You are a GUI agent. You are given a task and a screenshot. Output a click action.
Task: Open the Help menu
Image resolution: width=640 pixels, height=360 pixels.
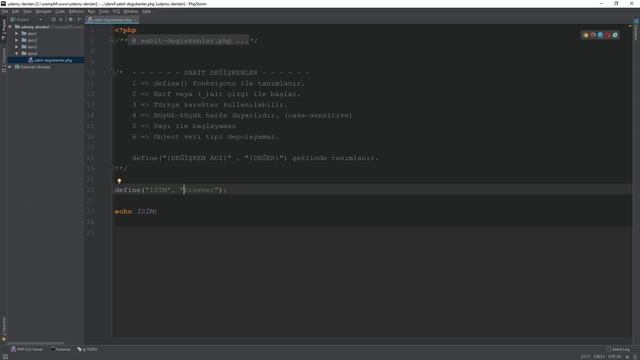click(x=147, y=12)
